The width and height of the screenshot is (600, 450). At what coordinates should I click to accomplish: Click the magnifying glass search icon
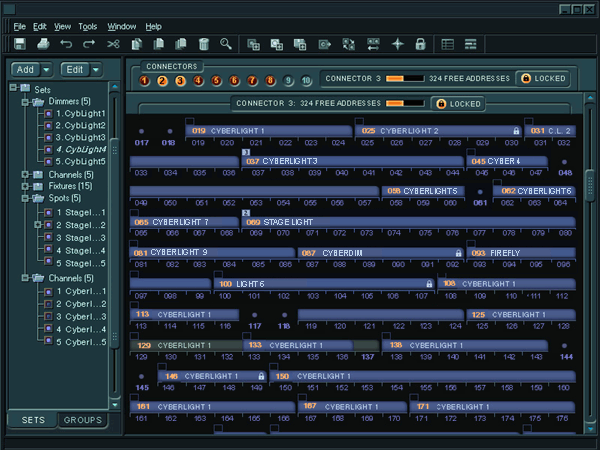pos(227,44)
